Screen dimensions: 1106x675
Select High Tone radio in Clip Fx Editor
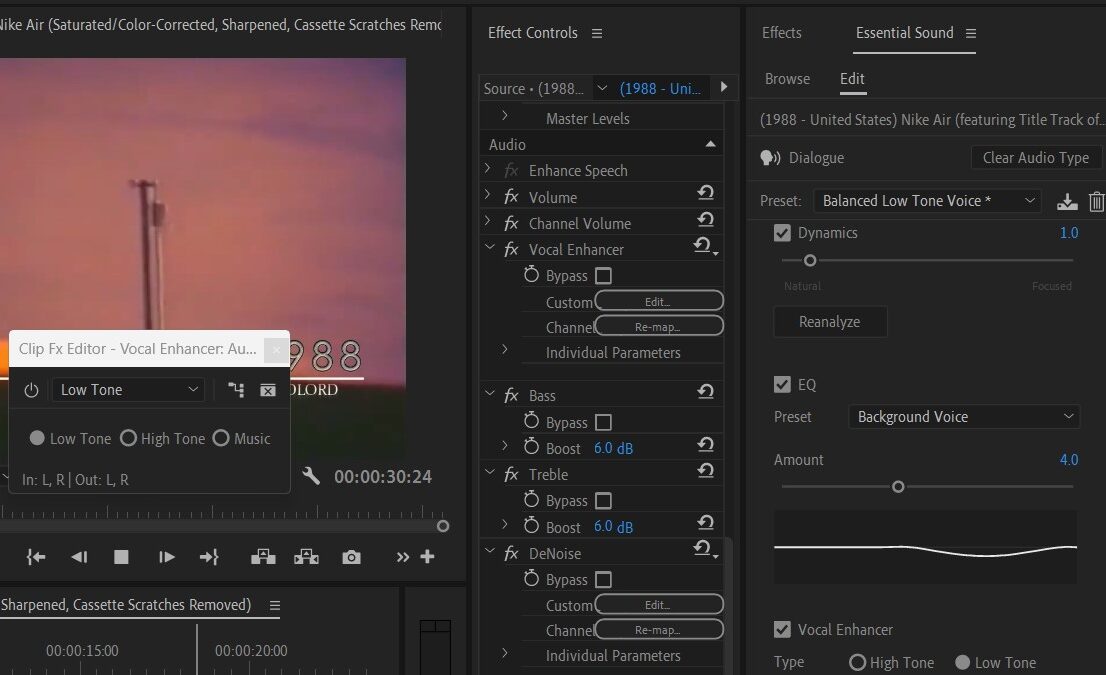click(128, 438)
